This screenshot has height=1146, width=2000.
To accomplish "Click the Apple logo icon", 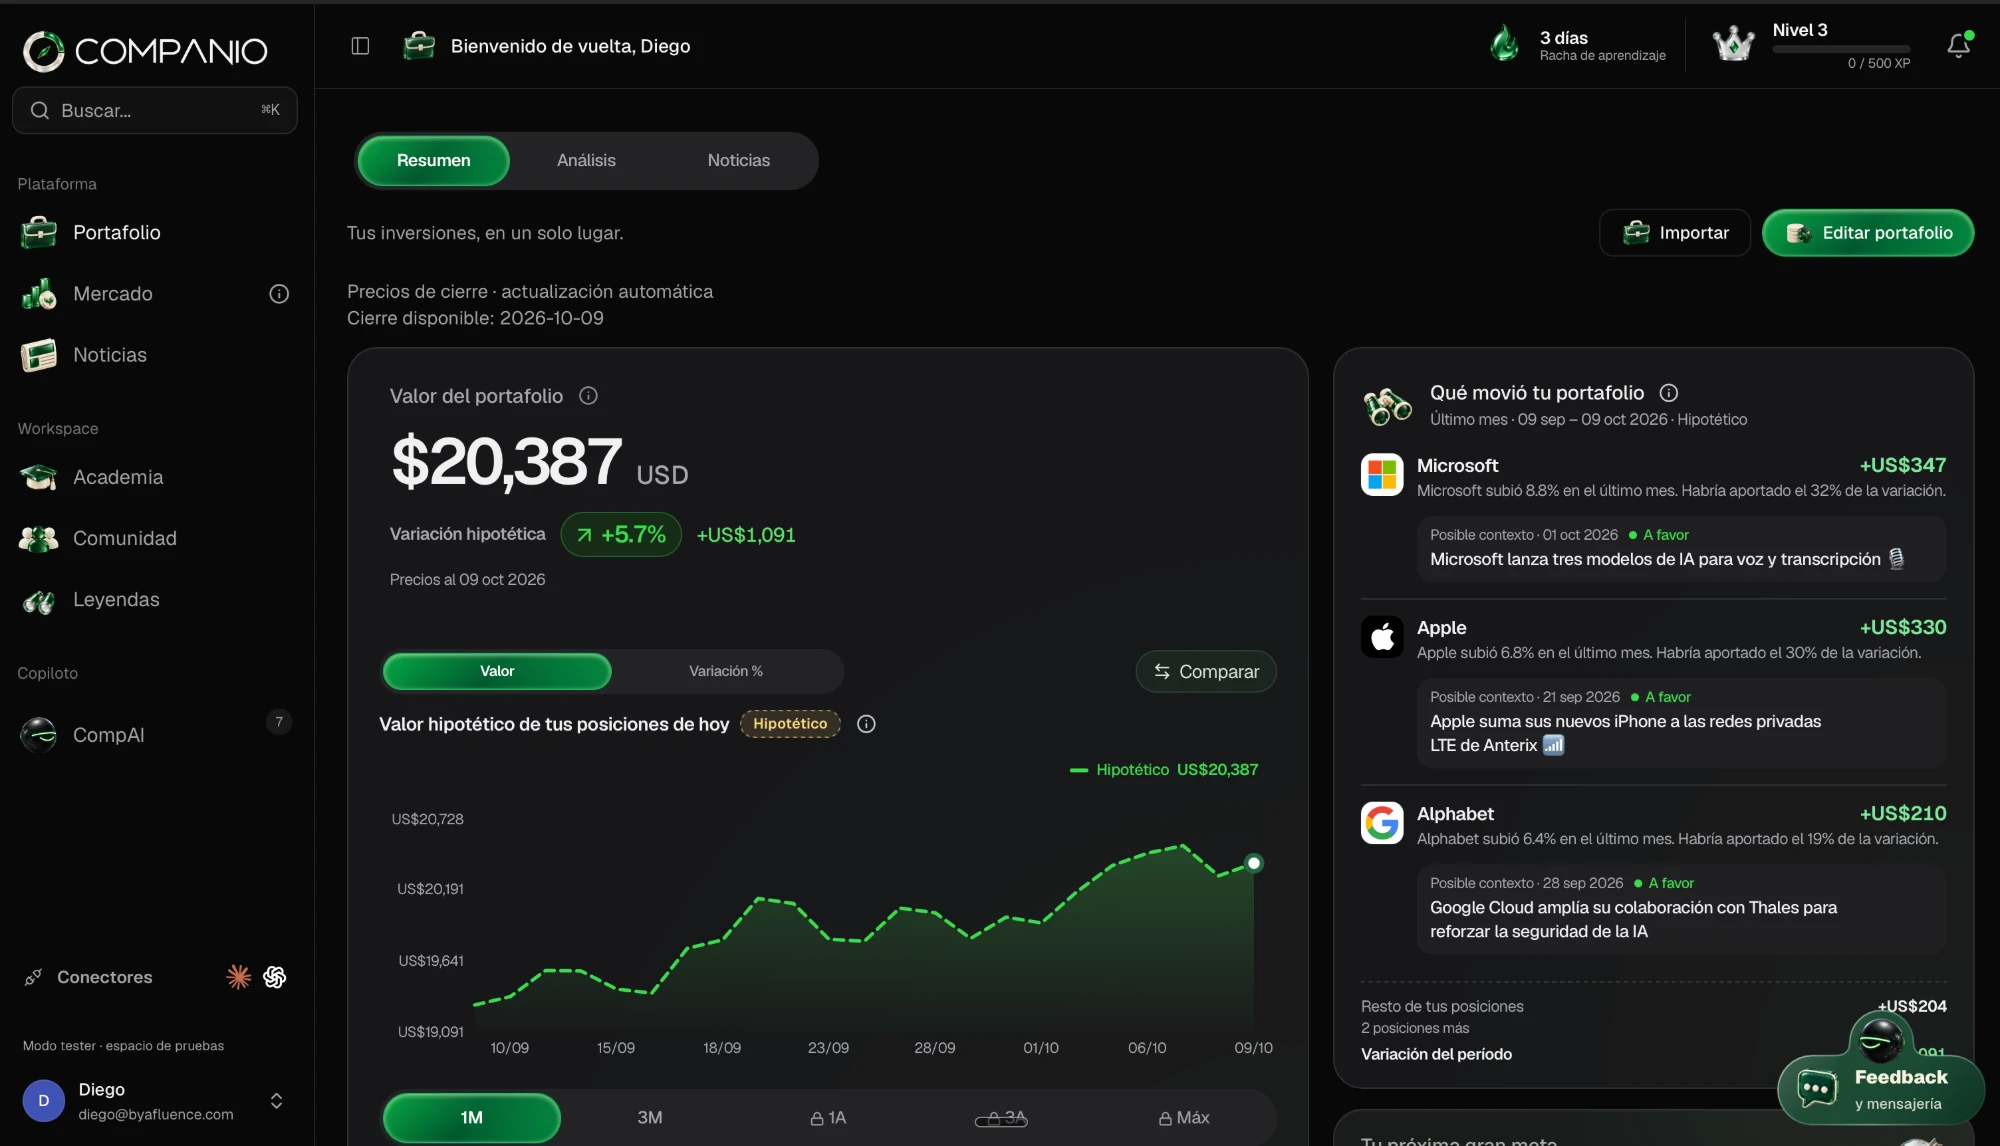I will coord(1382,636).
